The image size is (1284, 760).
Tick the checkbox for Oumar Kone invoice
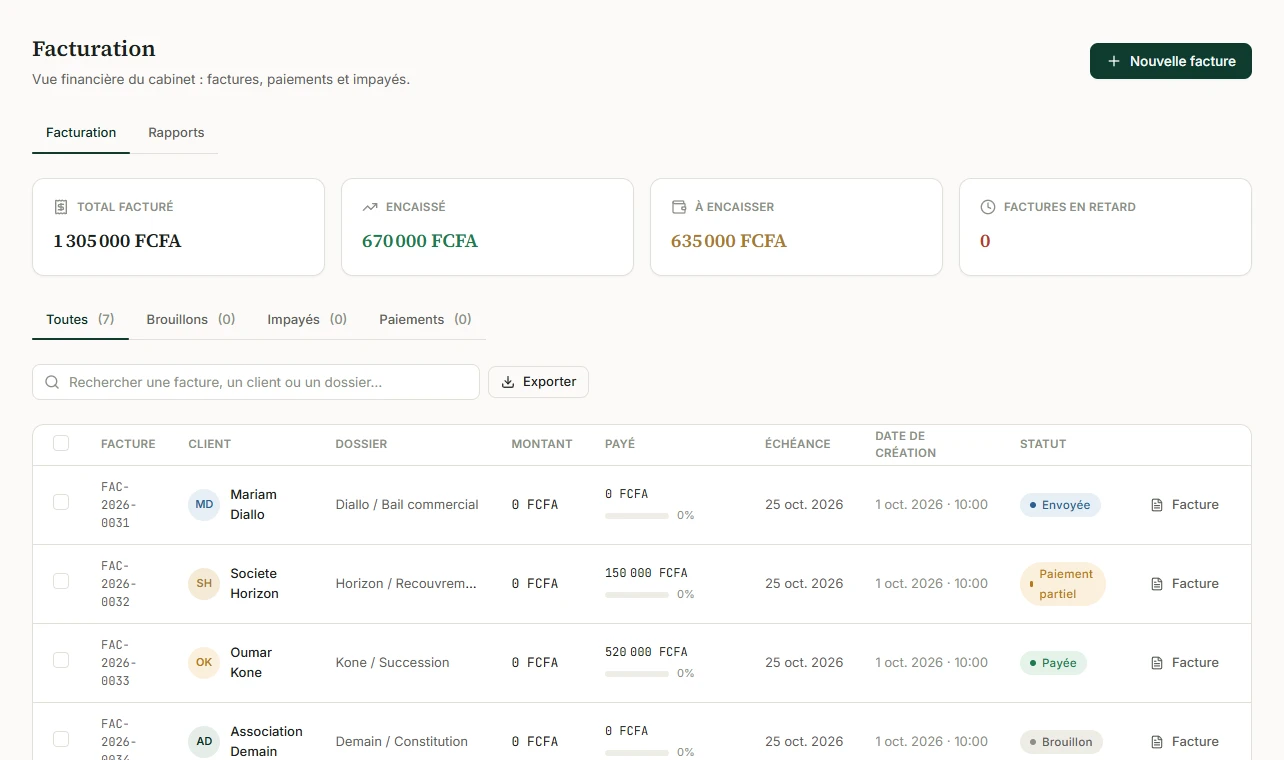click(x=61, y=660)
